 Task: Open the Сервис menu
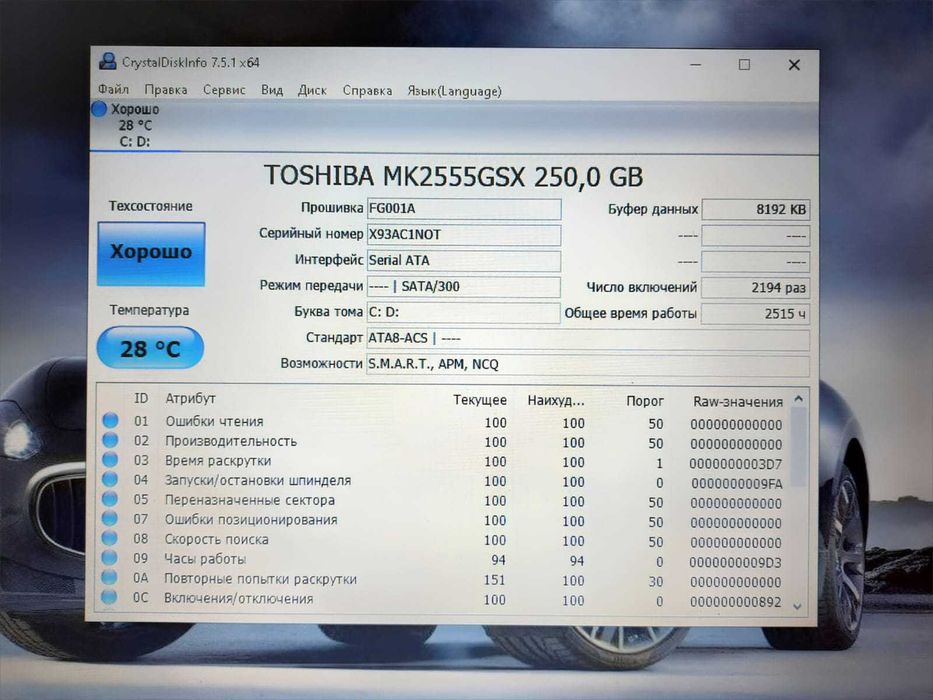tap(224, 90)
